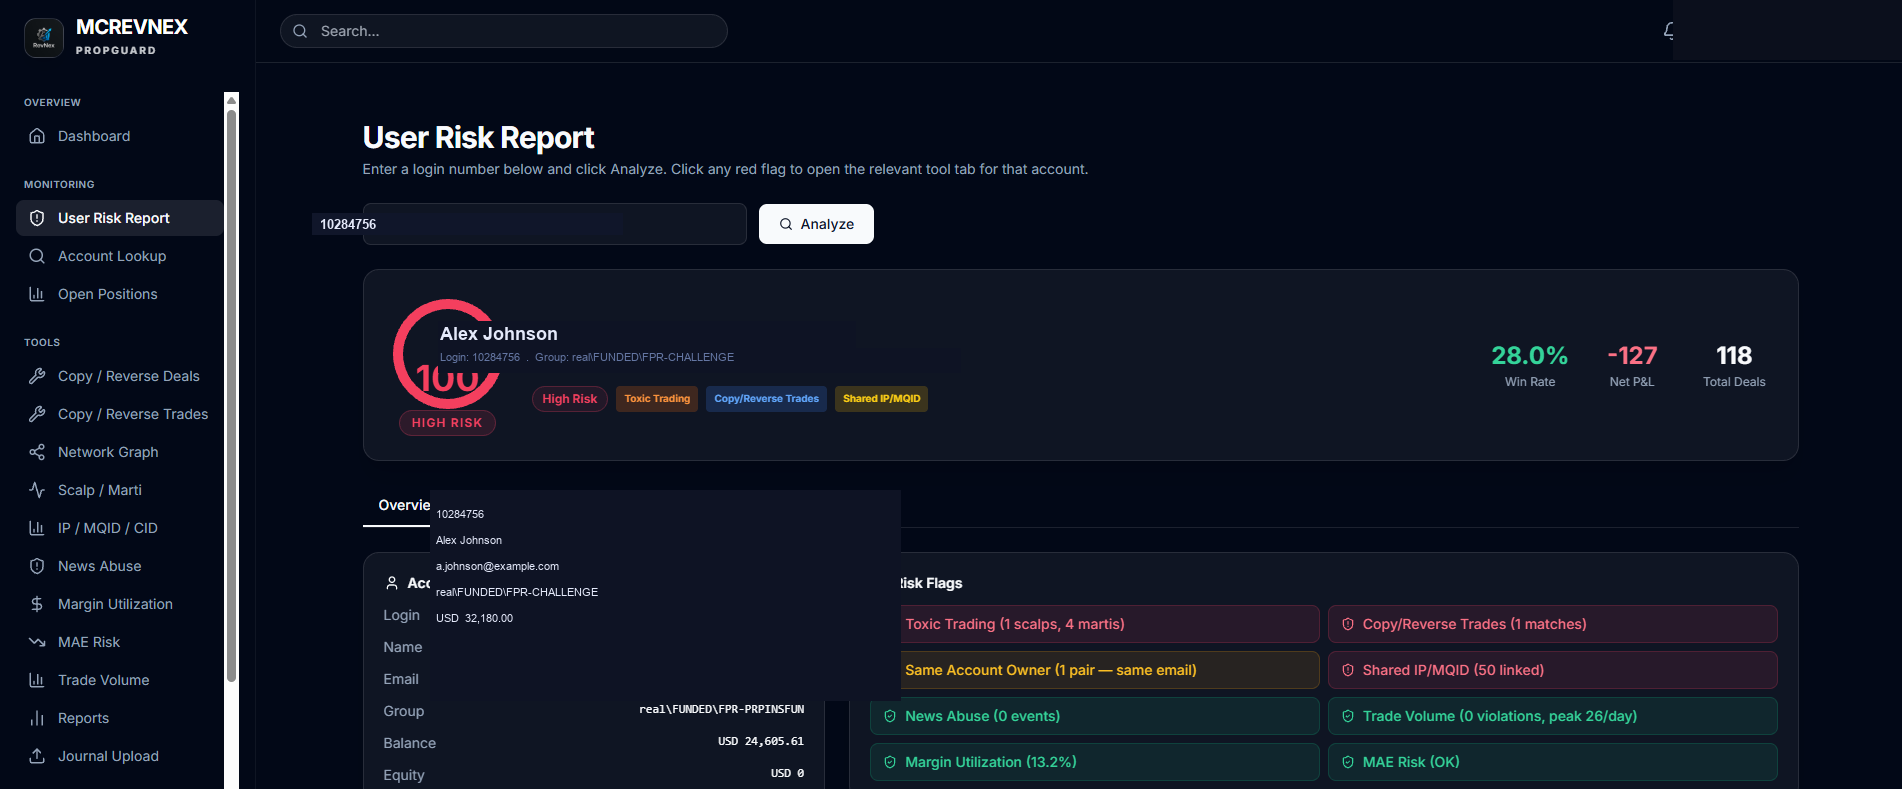Image resolution: width=1902 pixels, height=789 pixels.
Task: Click Margin Utilization dollar icon
Action: click(37, 604)
